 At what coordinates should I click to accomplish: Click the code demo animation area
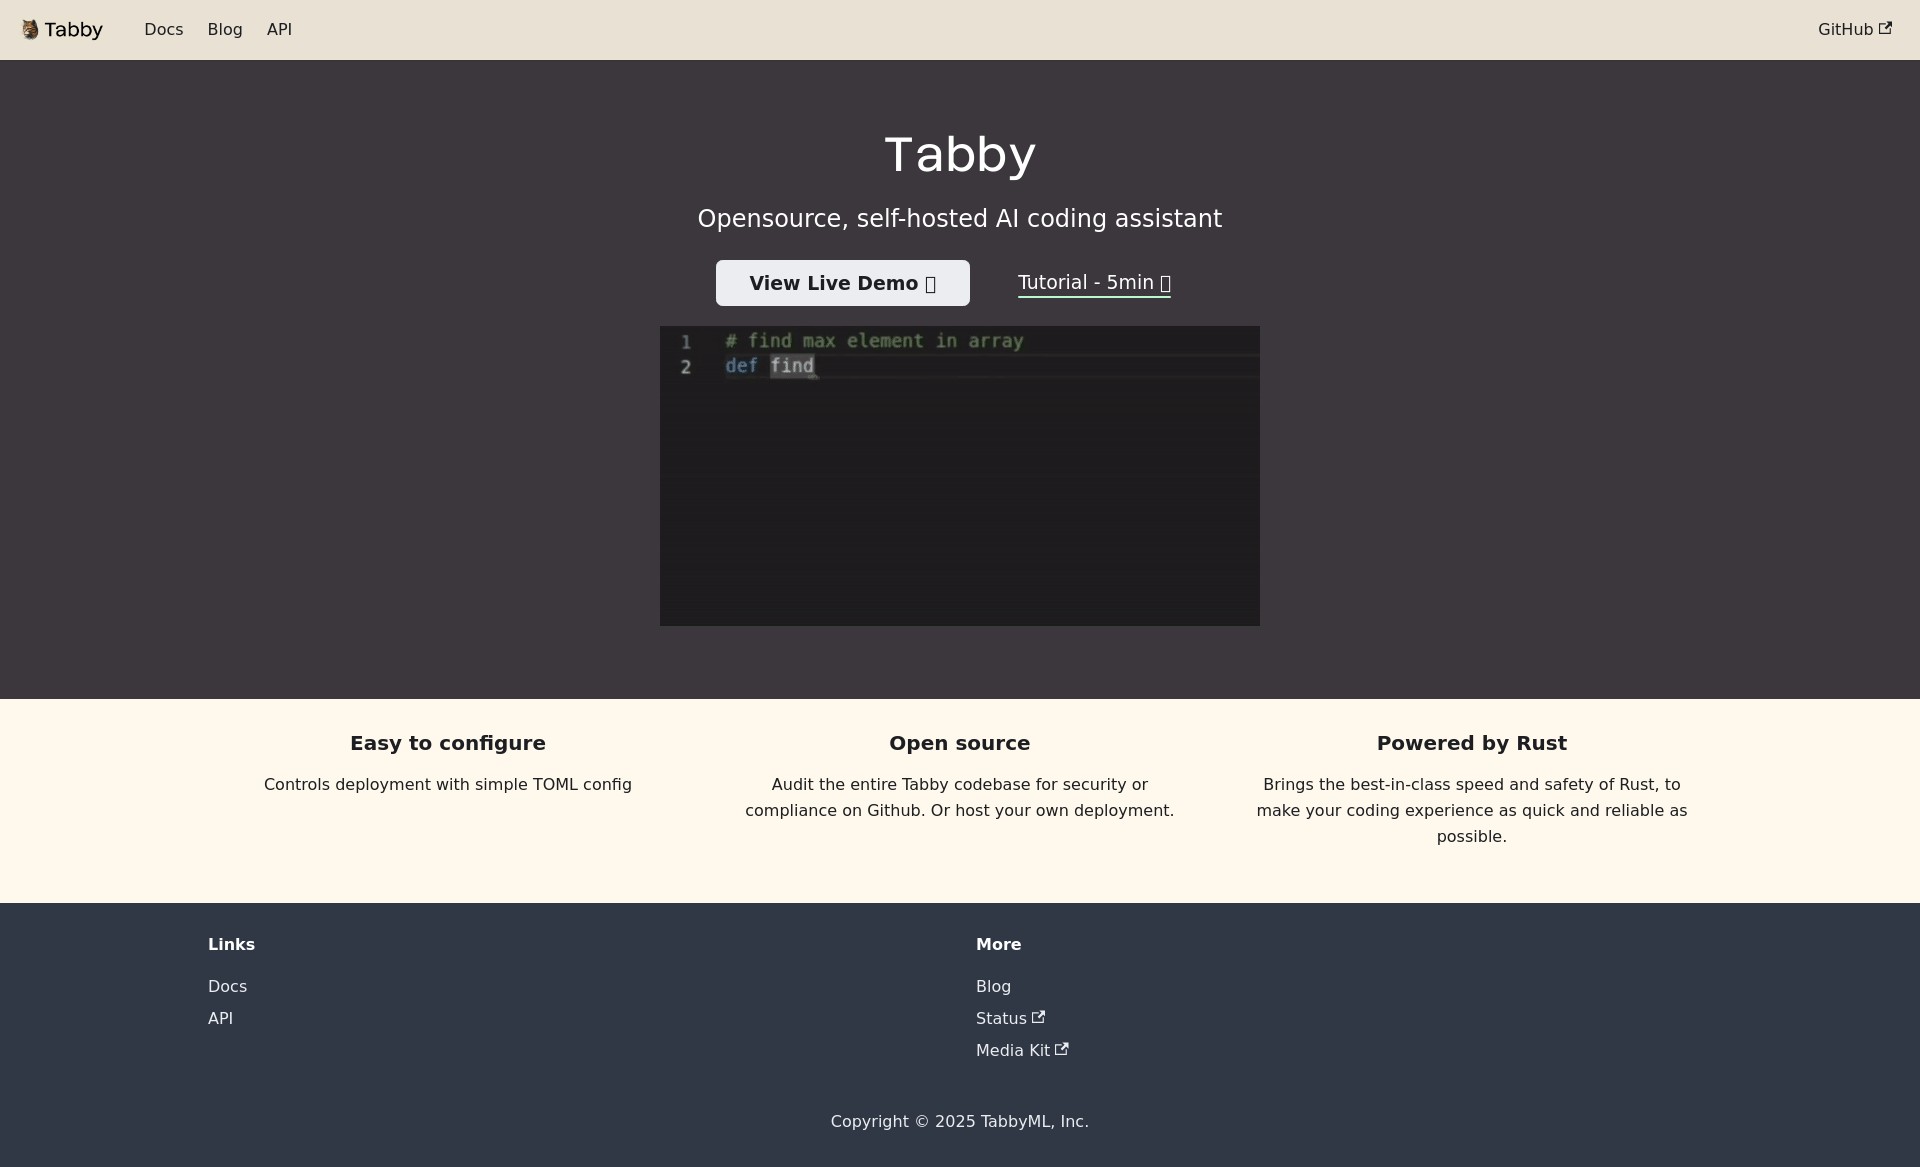(959, 476)
